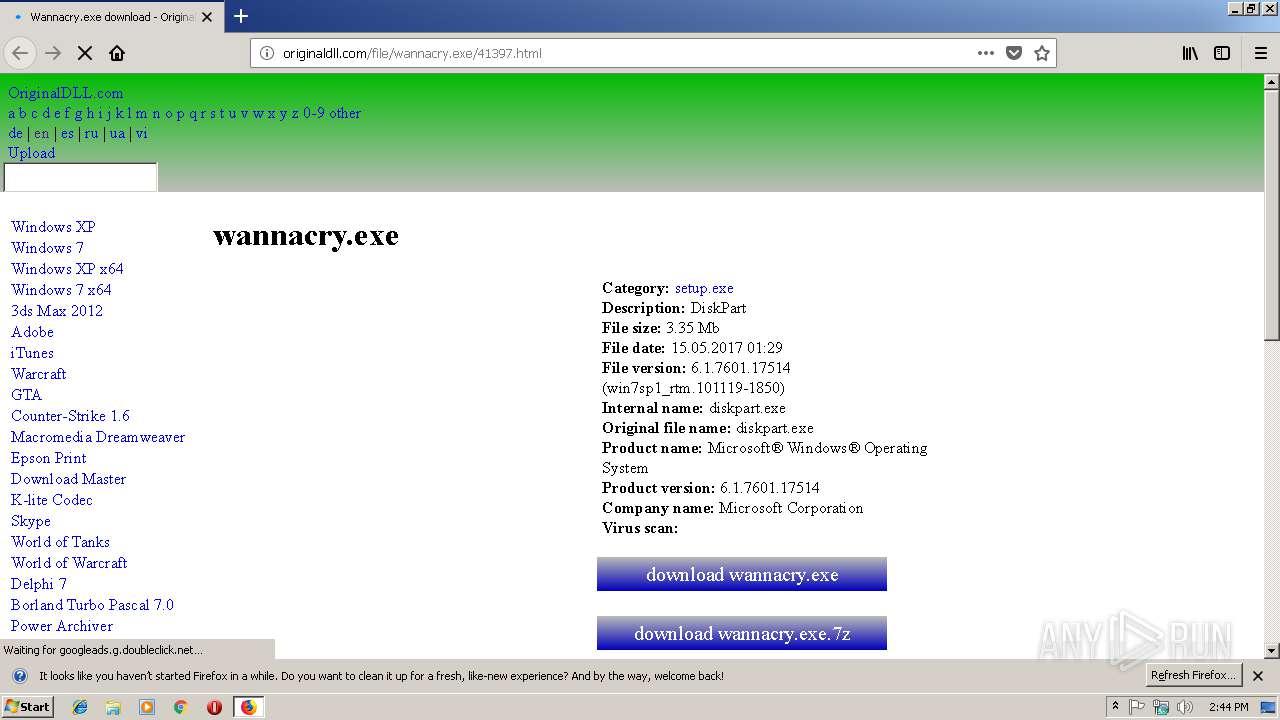Open the 3ds Max 2012 category link
The width and height of the screenshot is (1280, 720).
57,311
